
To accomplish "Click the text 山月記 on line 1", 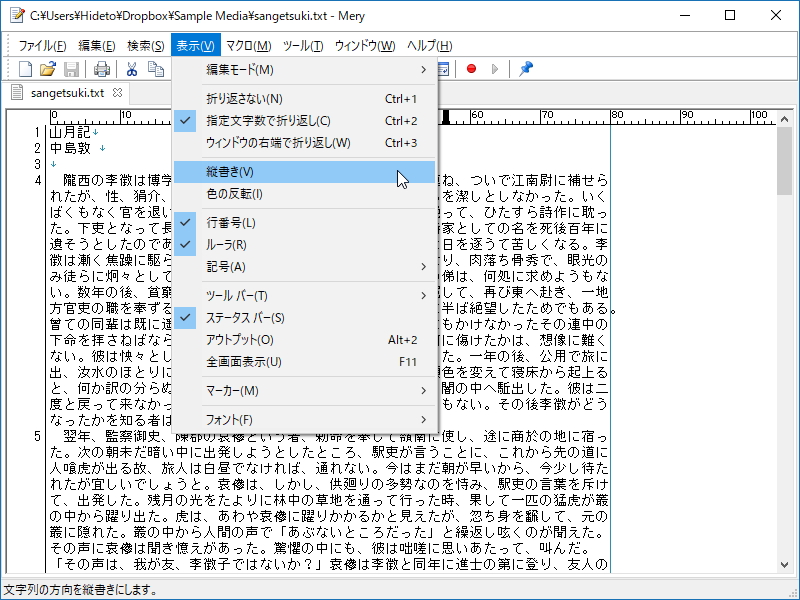I will coord(70,132).
